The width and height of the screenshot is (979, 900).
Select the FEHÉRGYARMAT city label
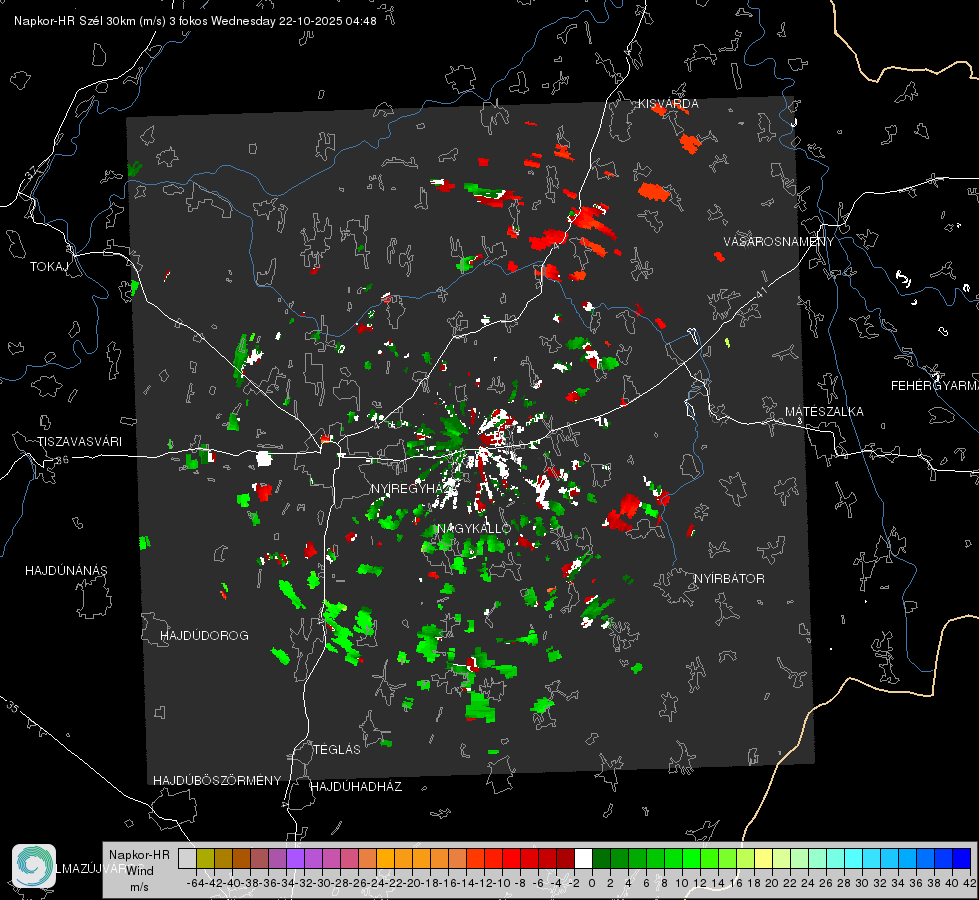point(934,386)
